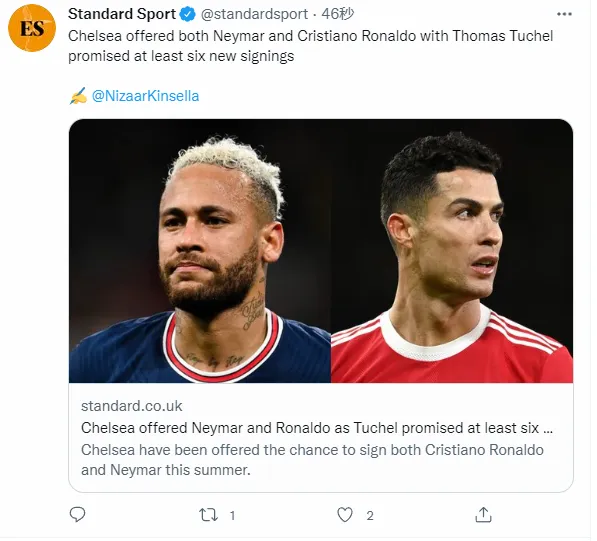Click the tweet text about Chelsea signings
Viewport: 597px width, 541px height.
coord(311,46)
